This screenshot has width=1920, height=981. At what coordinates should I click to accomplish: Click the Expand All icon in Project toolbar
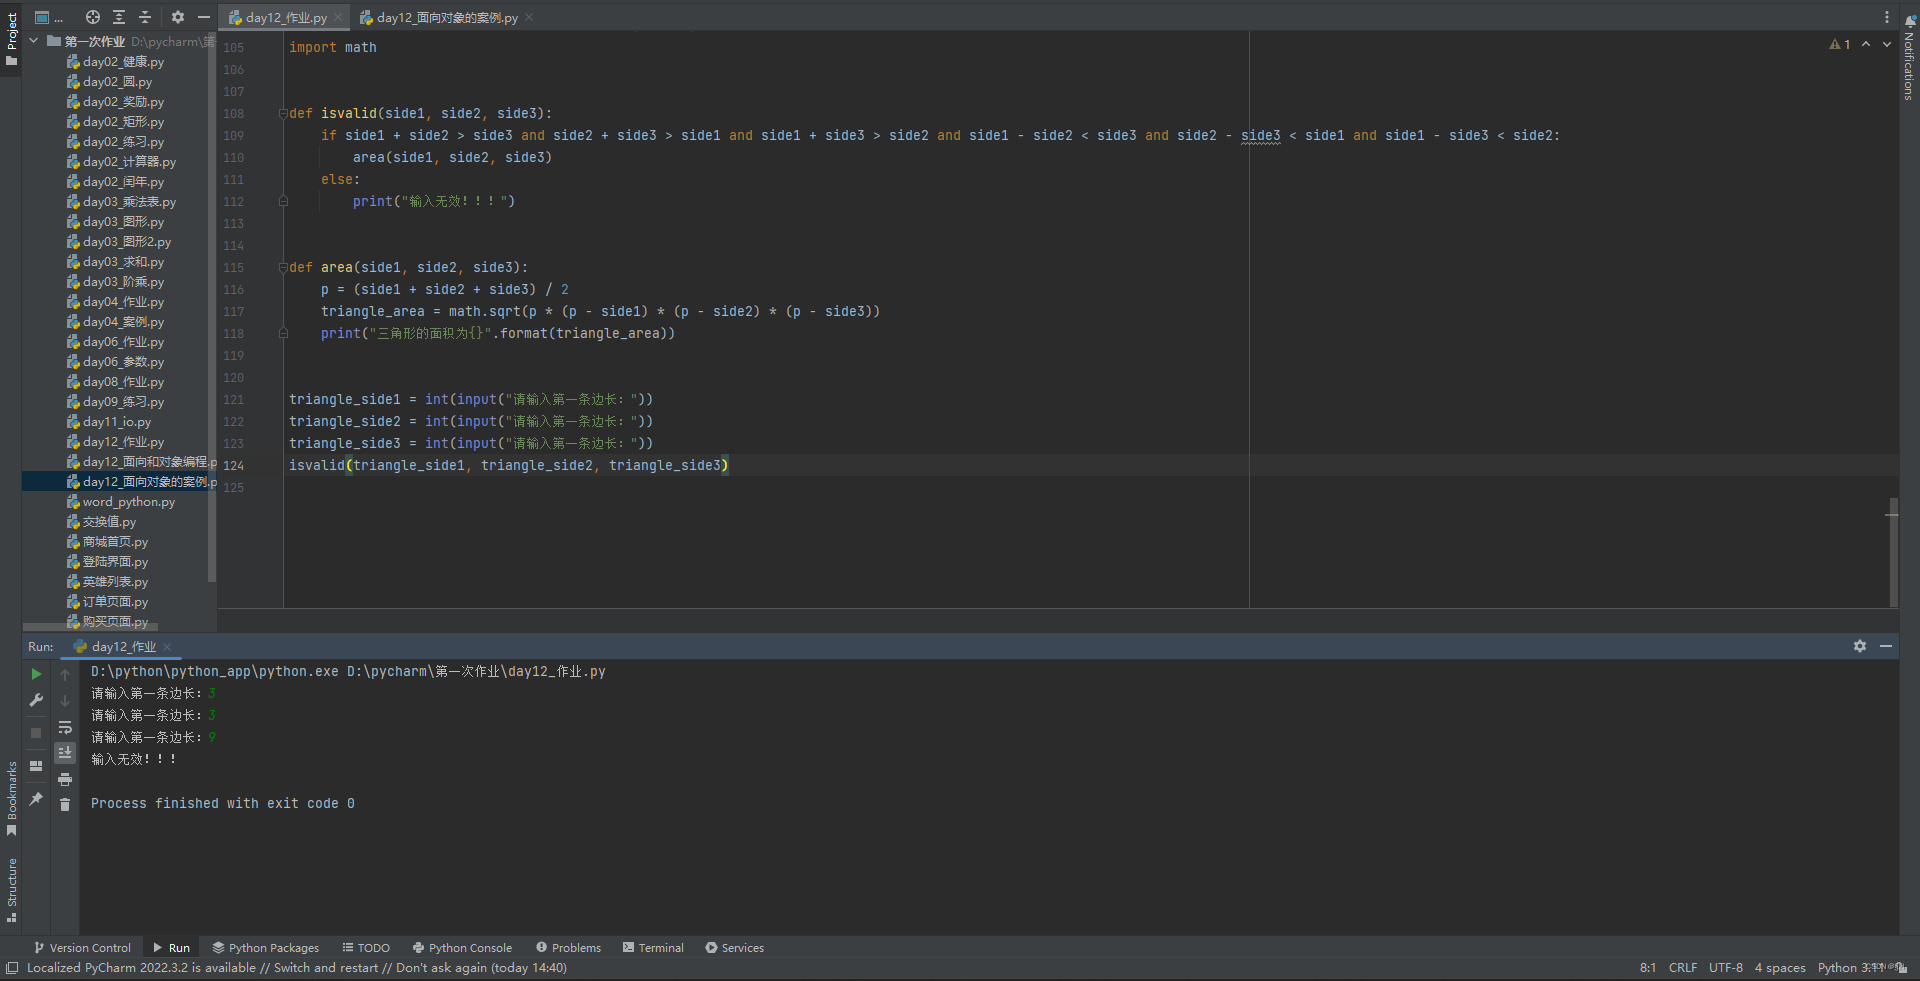(x=119, y=17)
